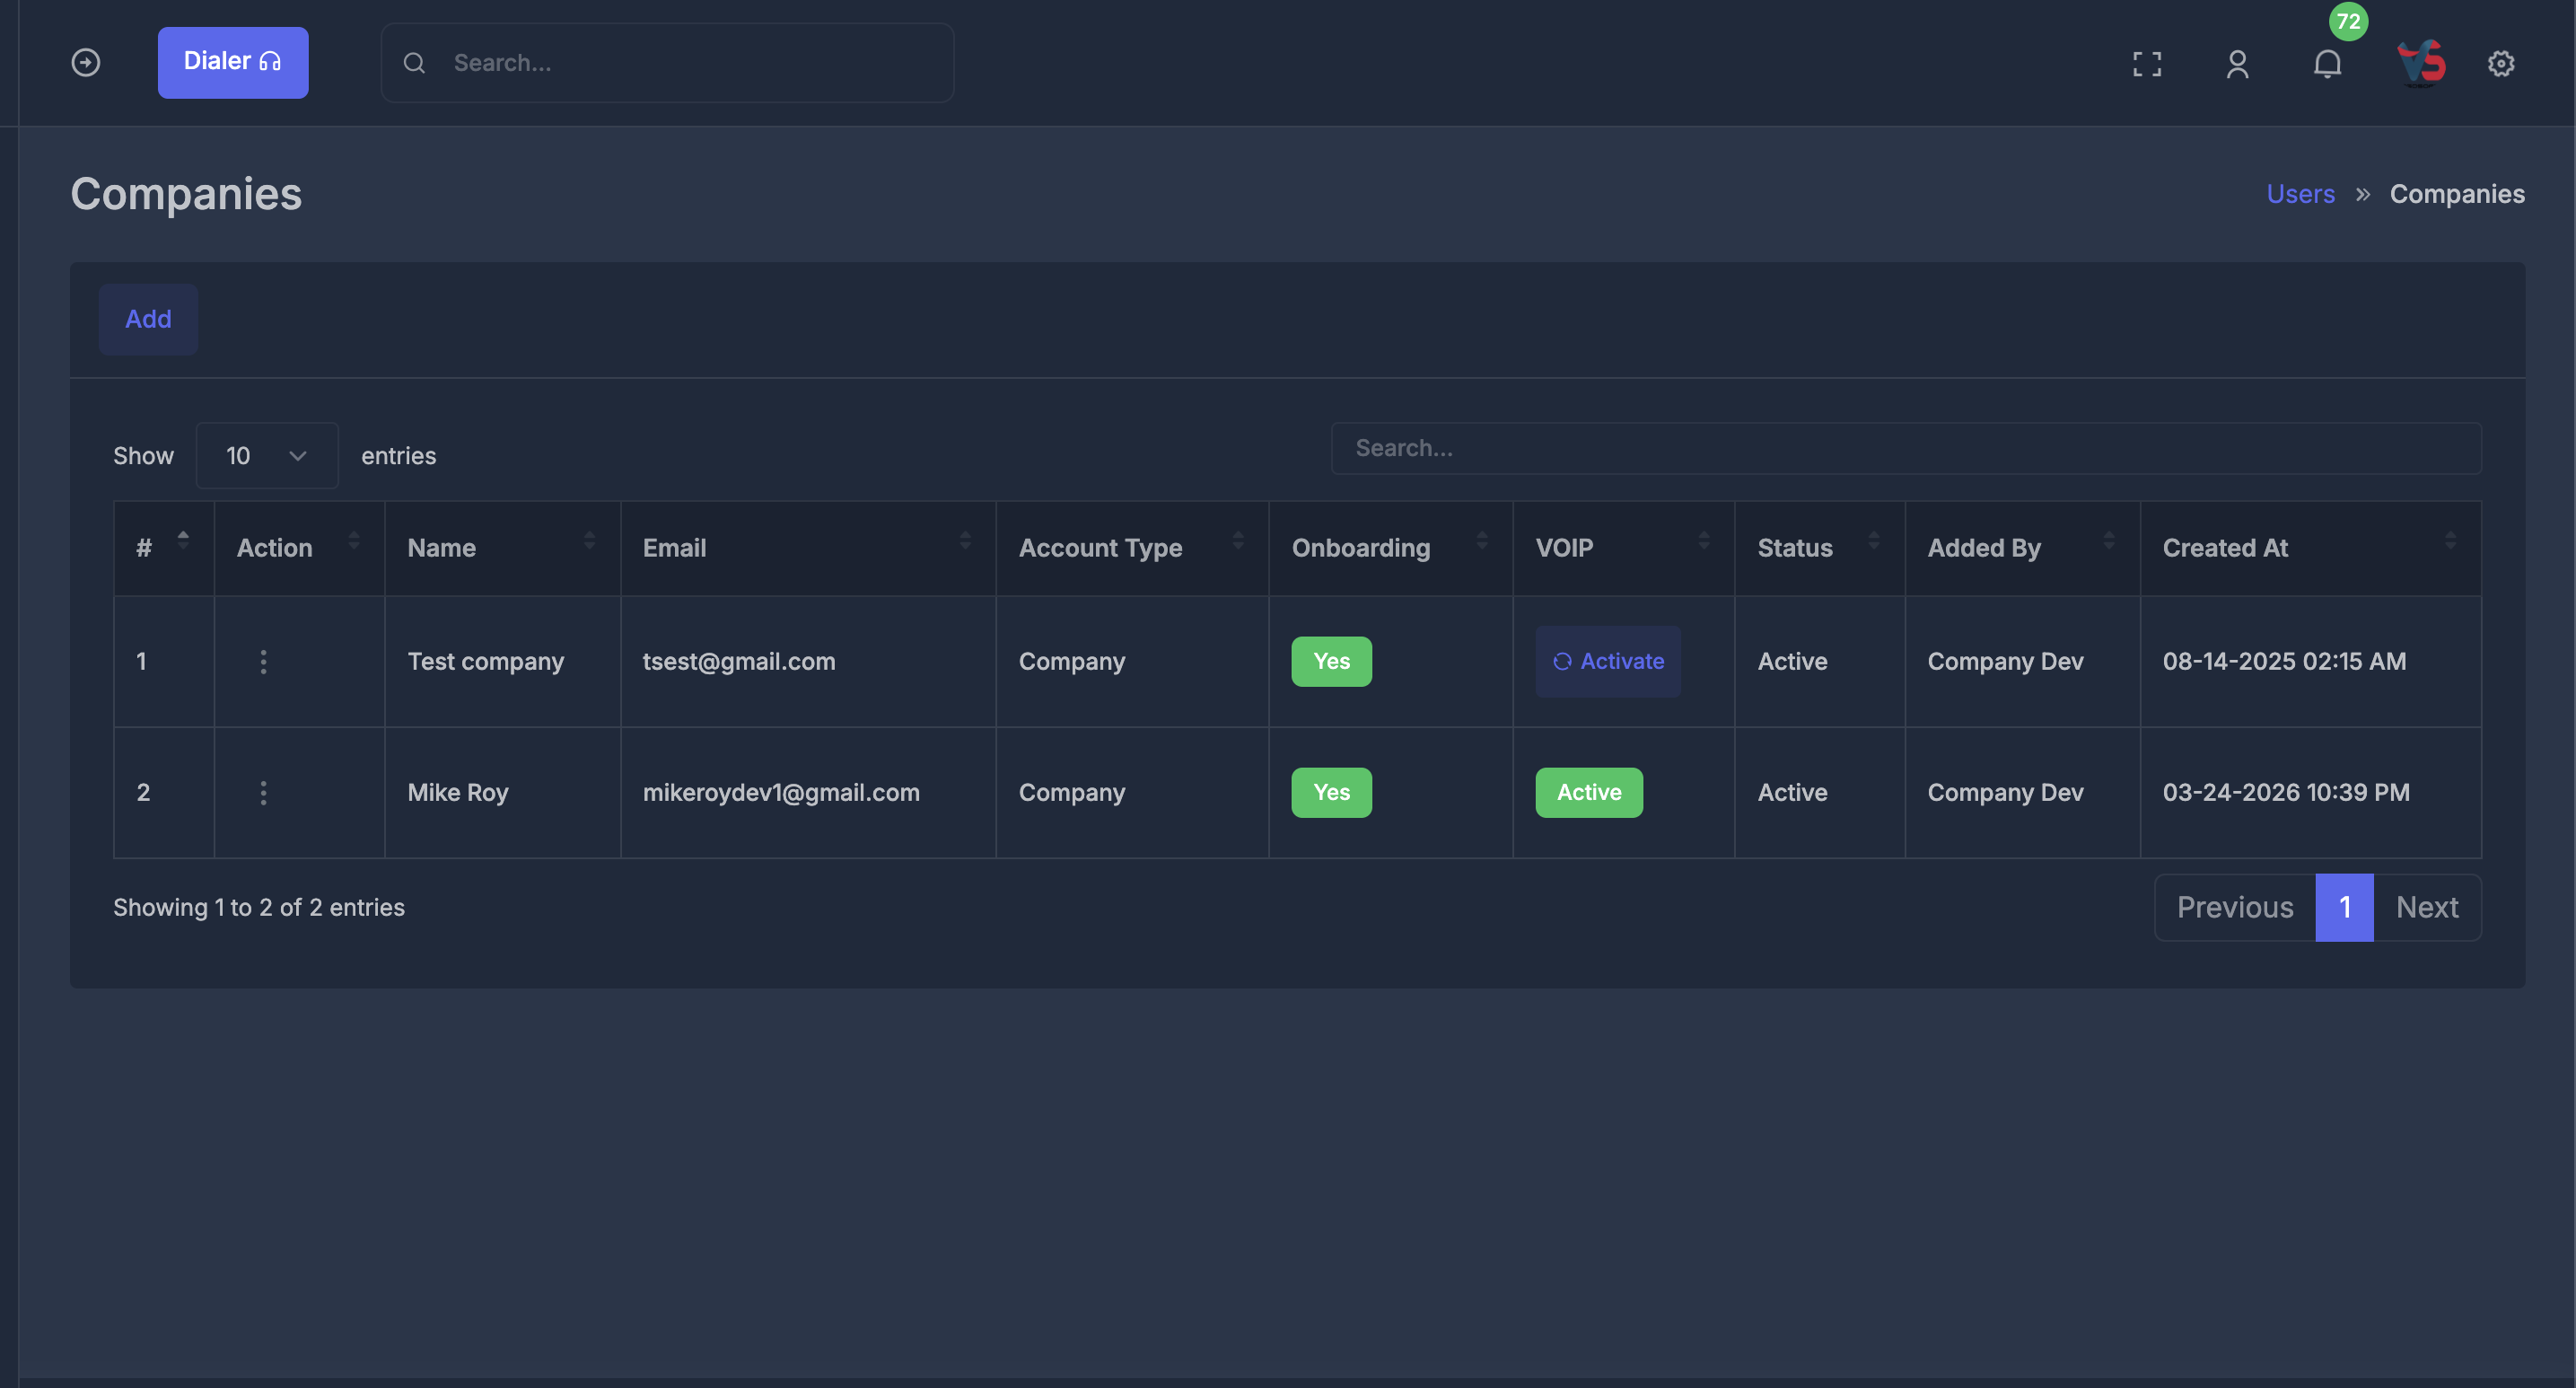This screenshot has width=2576, height=1388.
Task: Click the VOIP Active badge for Mike Roy
Action: 1589,792
